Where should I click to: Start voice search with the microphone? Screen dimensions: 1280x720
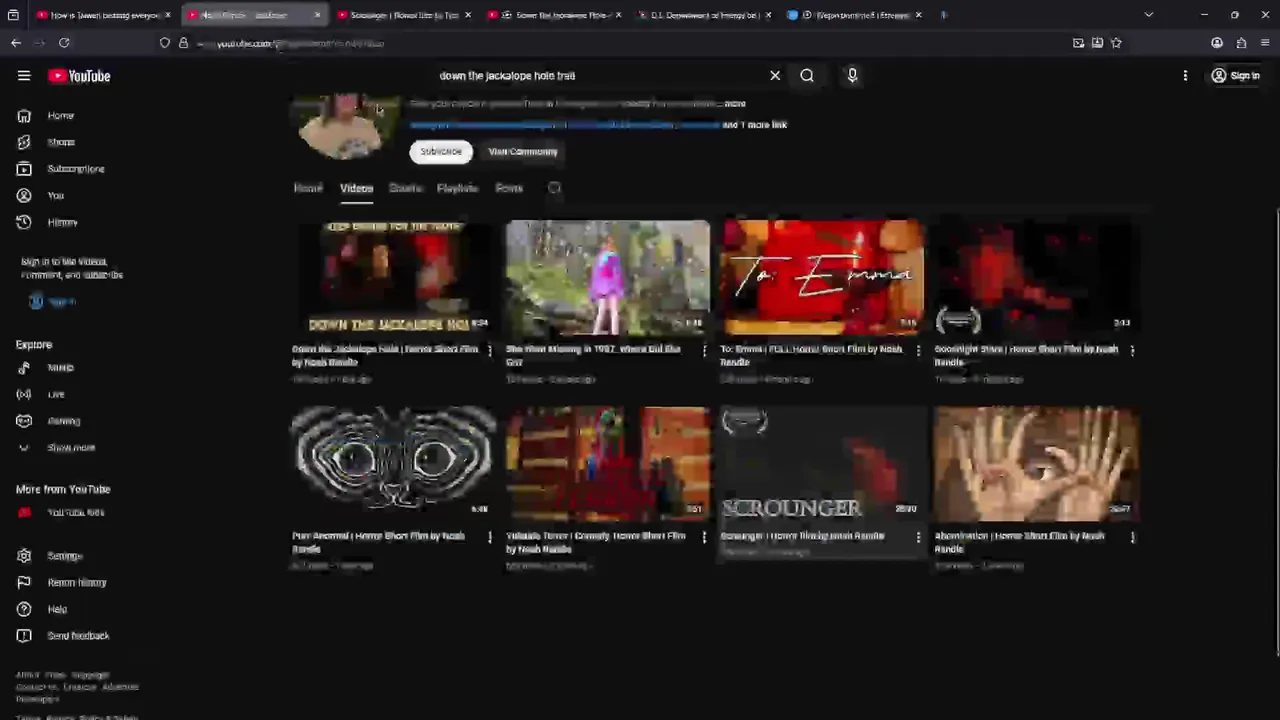[852, 76]
